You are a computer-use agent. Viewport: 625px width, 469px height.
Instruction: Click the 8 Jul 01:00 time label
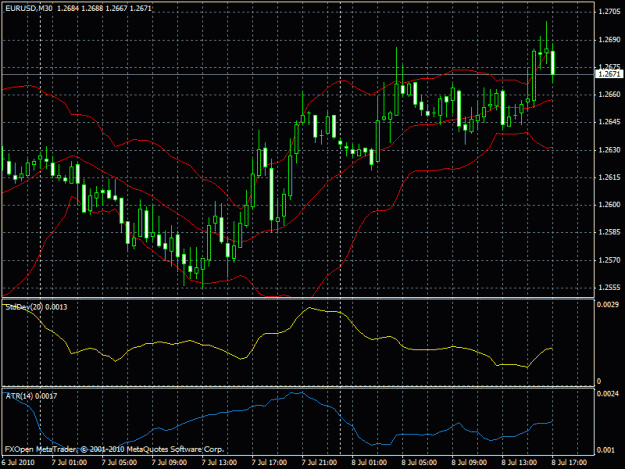pos(369,463)
